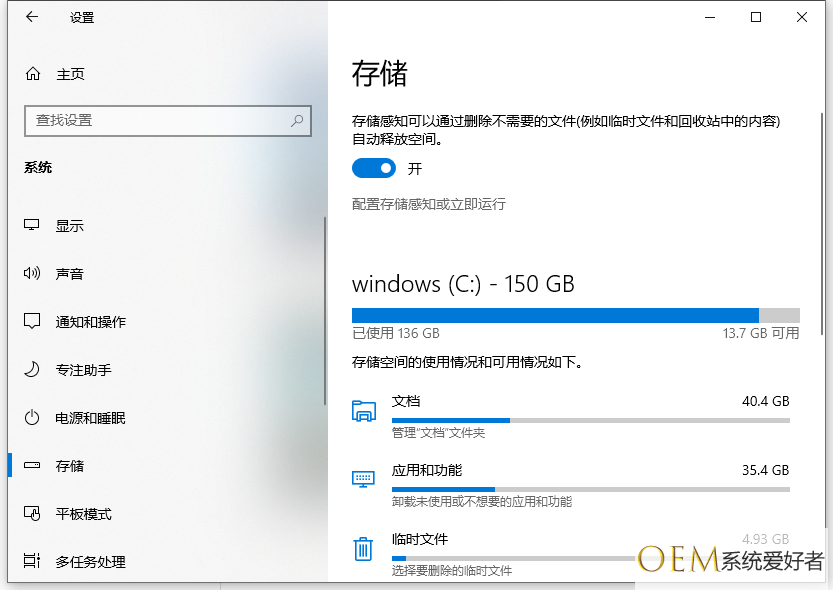
Task: Click the home icon beside 主页
Action: pyautogui.click(x=33, y=74)
